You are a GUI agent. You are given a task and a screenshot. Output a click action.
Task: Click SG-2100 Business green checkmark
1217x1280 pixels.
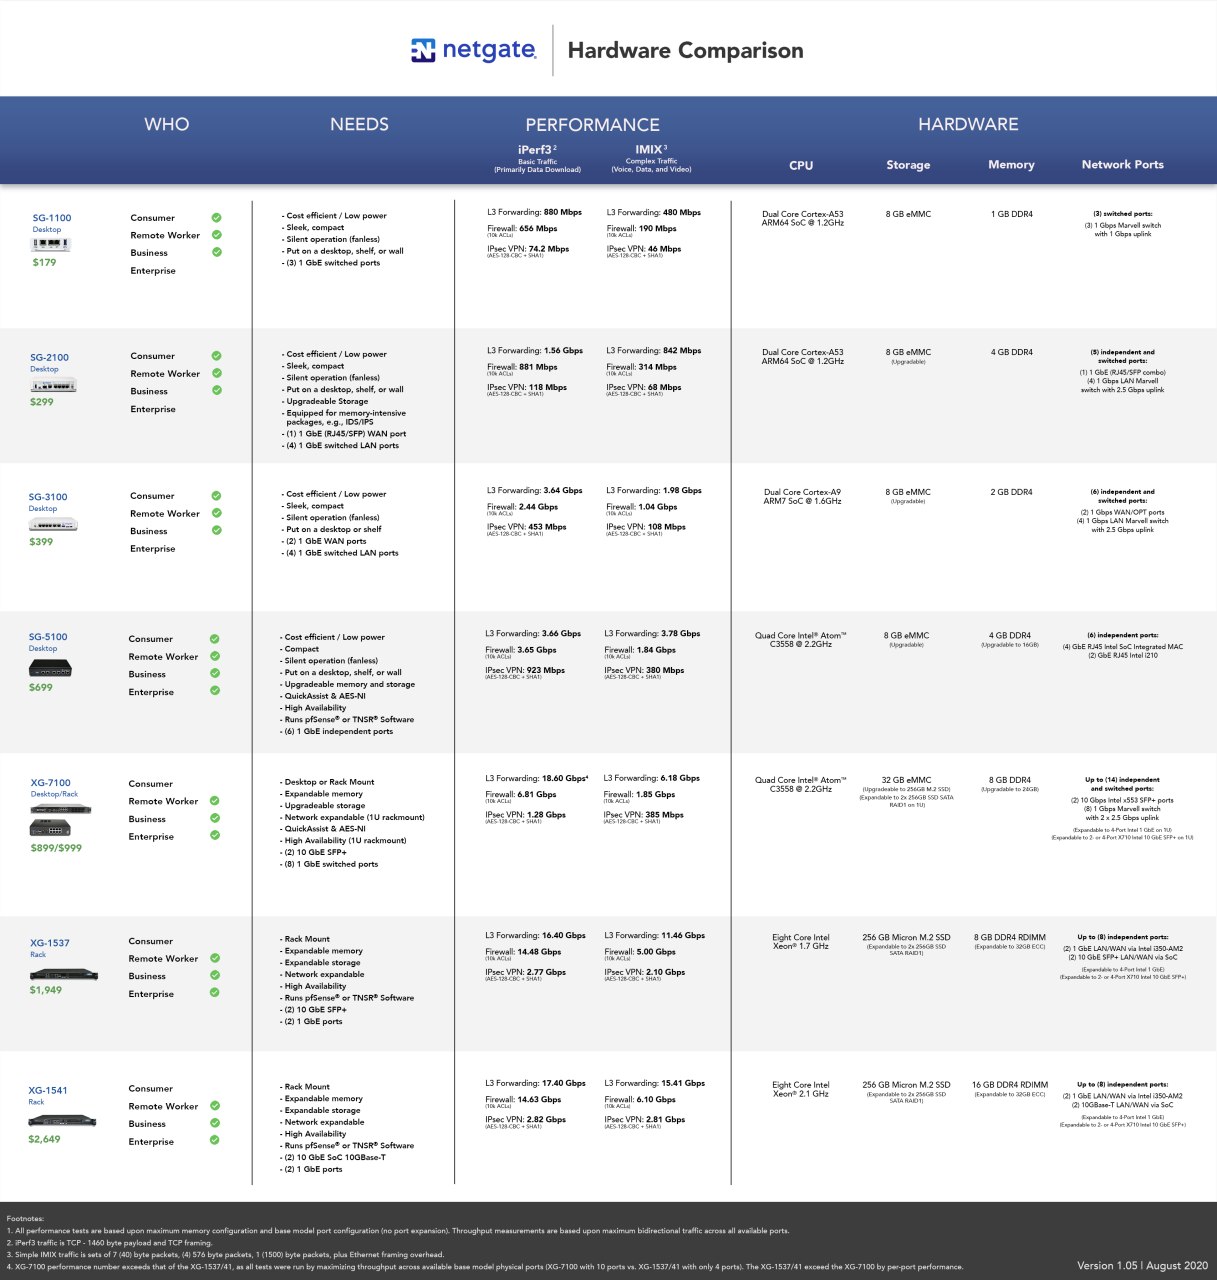coord(216,390)
